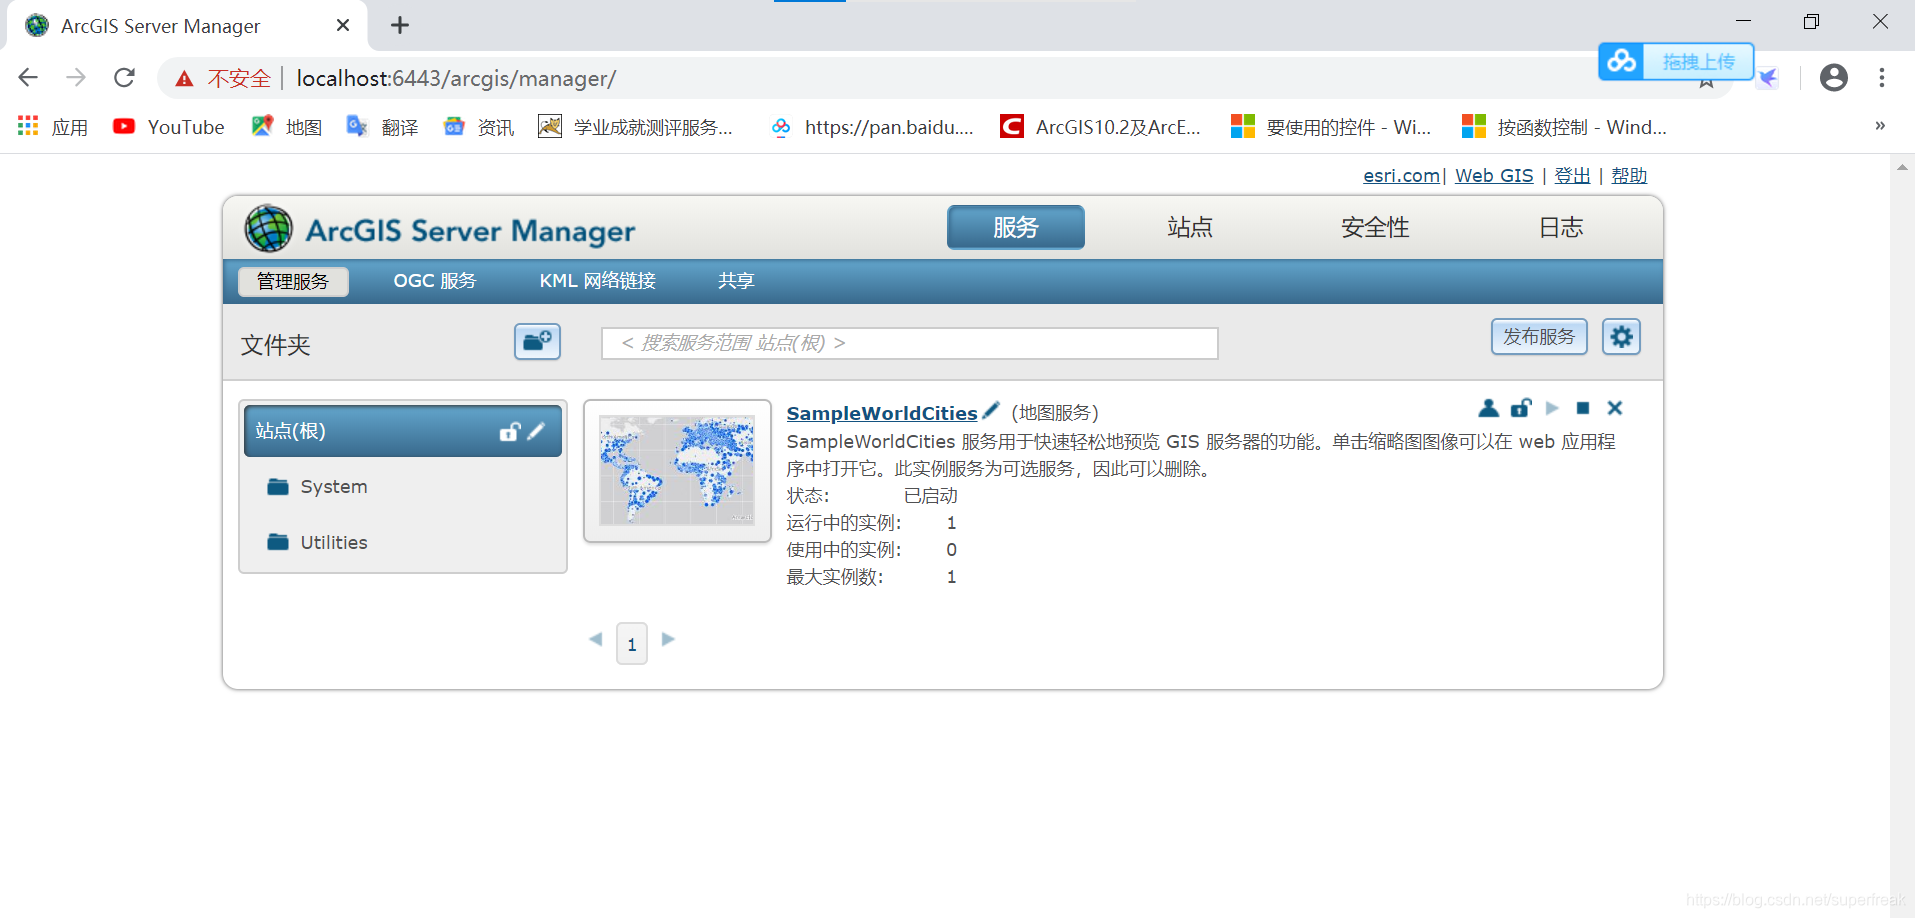Stop SampleWorldCities service with stop icon

(x=1583, y=408)
